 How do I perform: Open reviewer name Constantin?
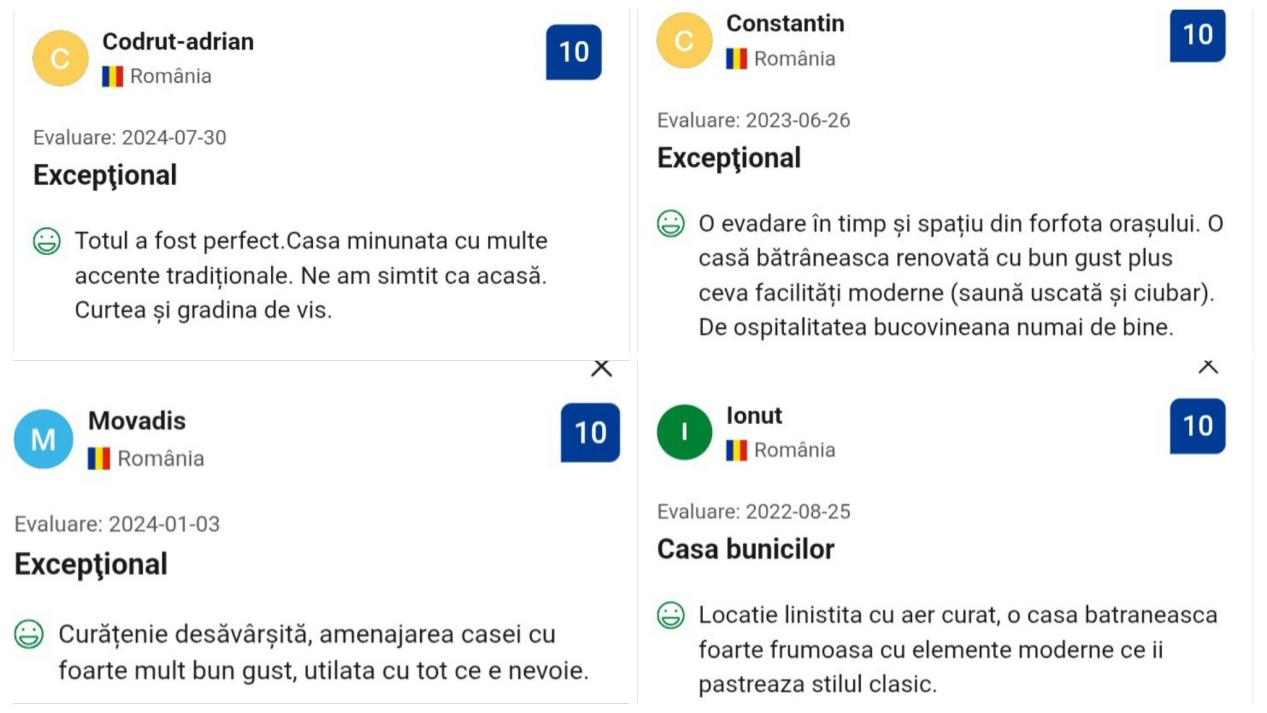pos(785,23)
